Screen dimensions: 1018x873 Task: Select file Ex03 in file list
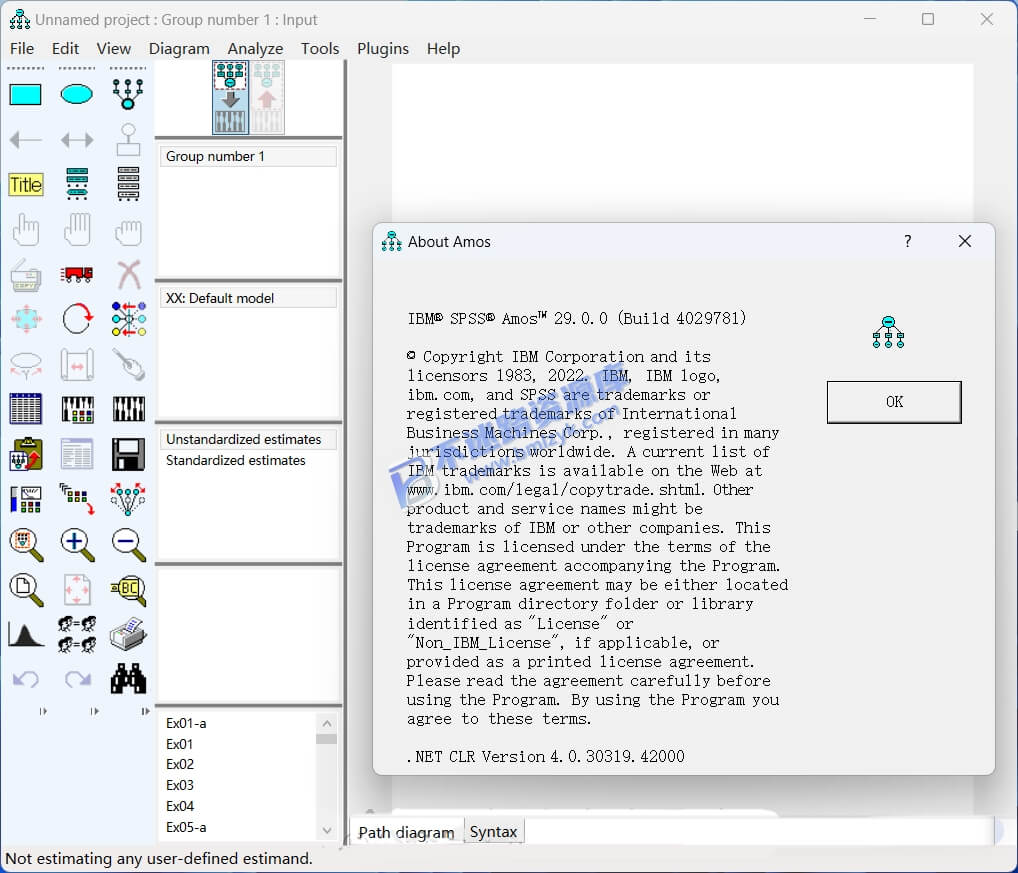click(180, 785)
